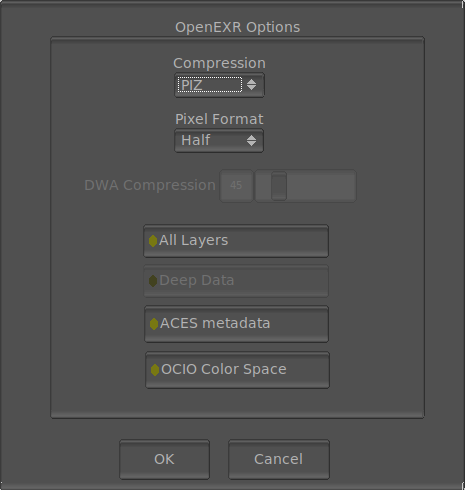
Task: Enable the ACES metadata option
Action: pyautogui.click(x=236, y=324)
